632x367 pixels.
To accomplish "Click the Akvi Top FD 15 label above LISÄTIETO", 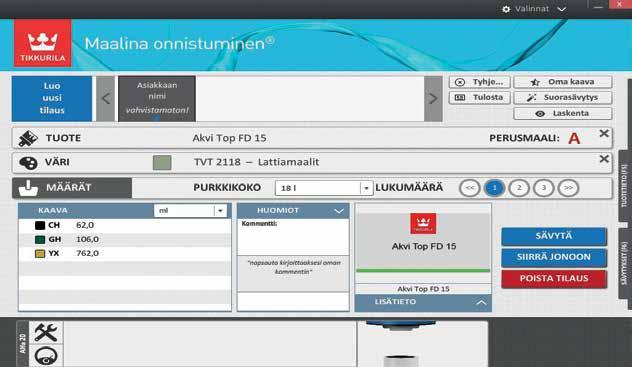I will pos(423,289).
